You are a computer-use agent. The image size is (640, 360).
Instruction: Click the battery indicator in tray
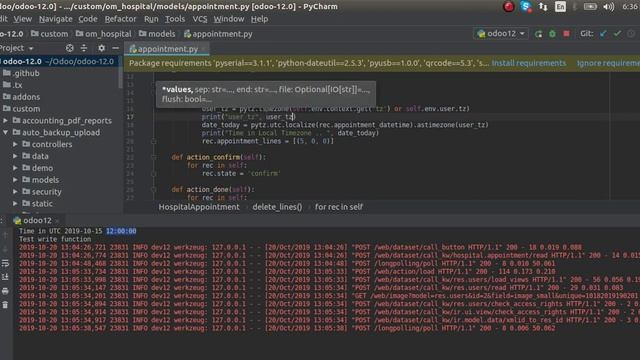click(x=590, y=7)
